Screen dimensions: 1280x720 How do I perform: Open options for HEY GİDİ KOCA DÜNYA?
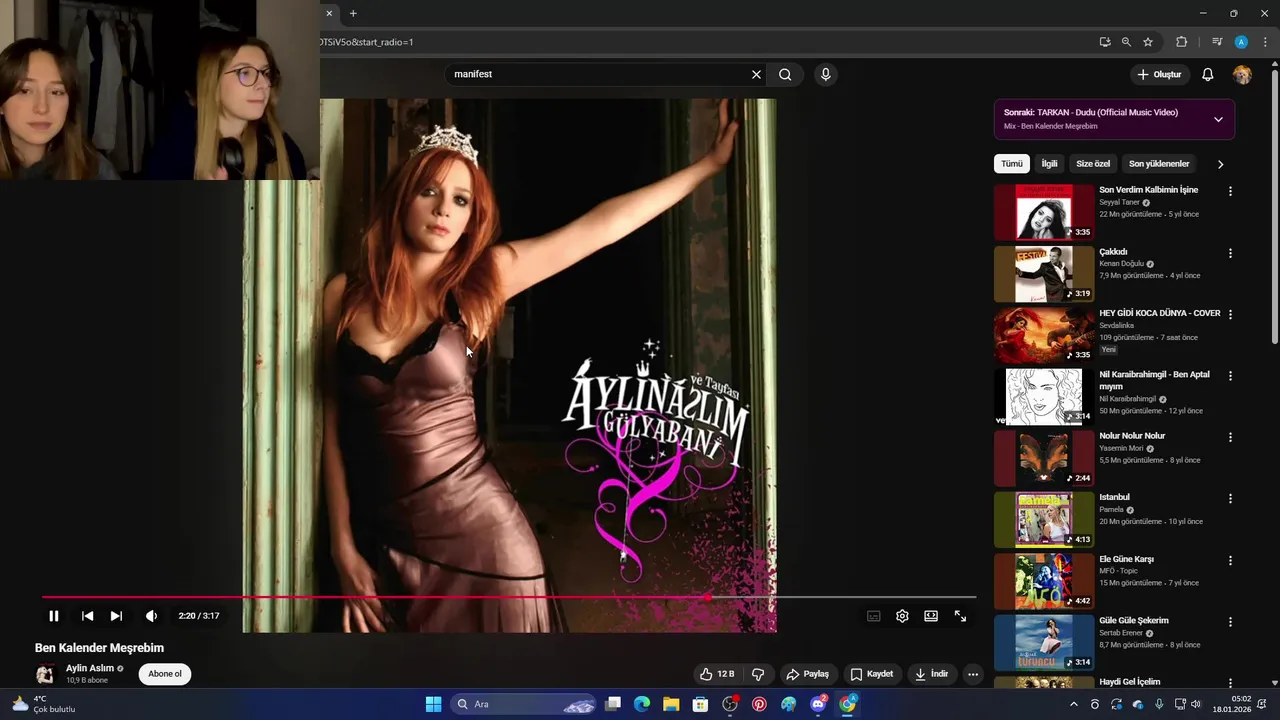pos(1230,314)
